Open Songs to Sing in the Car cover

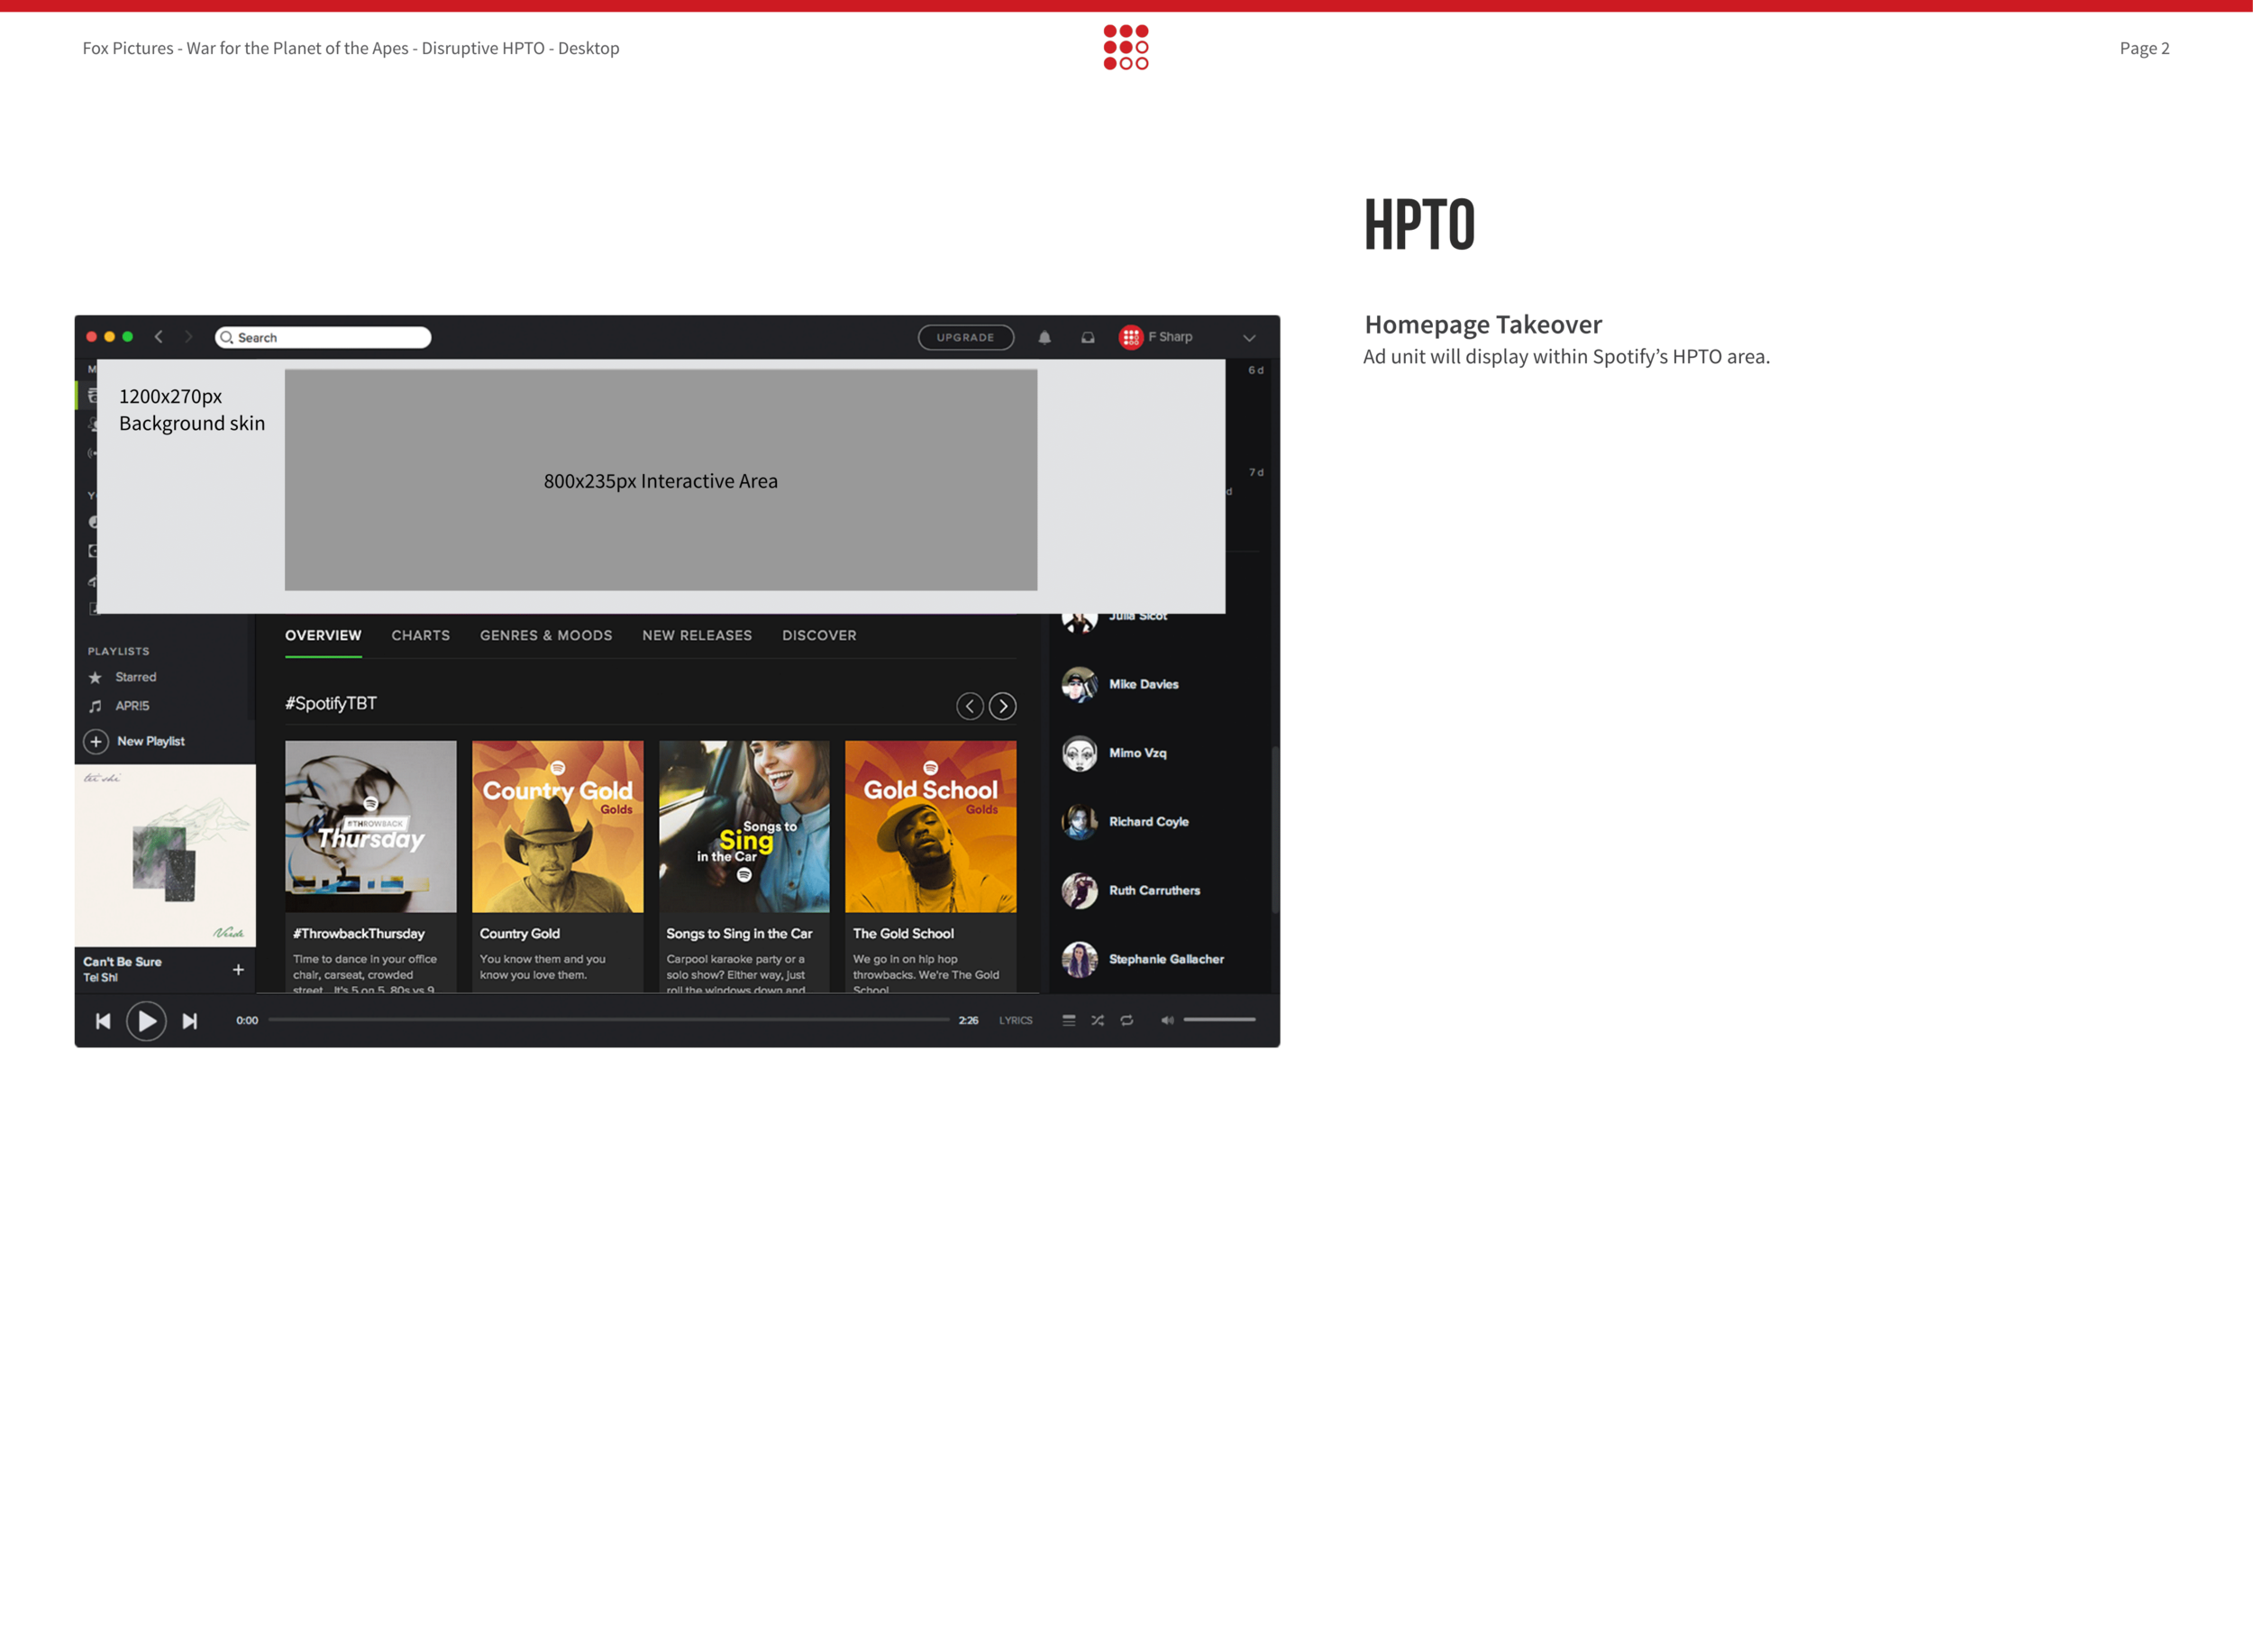coord(744,827)
